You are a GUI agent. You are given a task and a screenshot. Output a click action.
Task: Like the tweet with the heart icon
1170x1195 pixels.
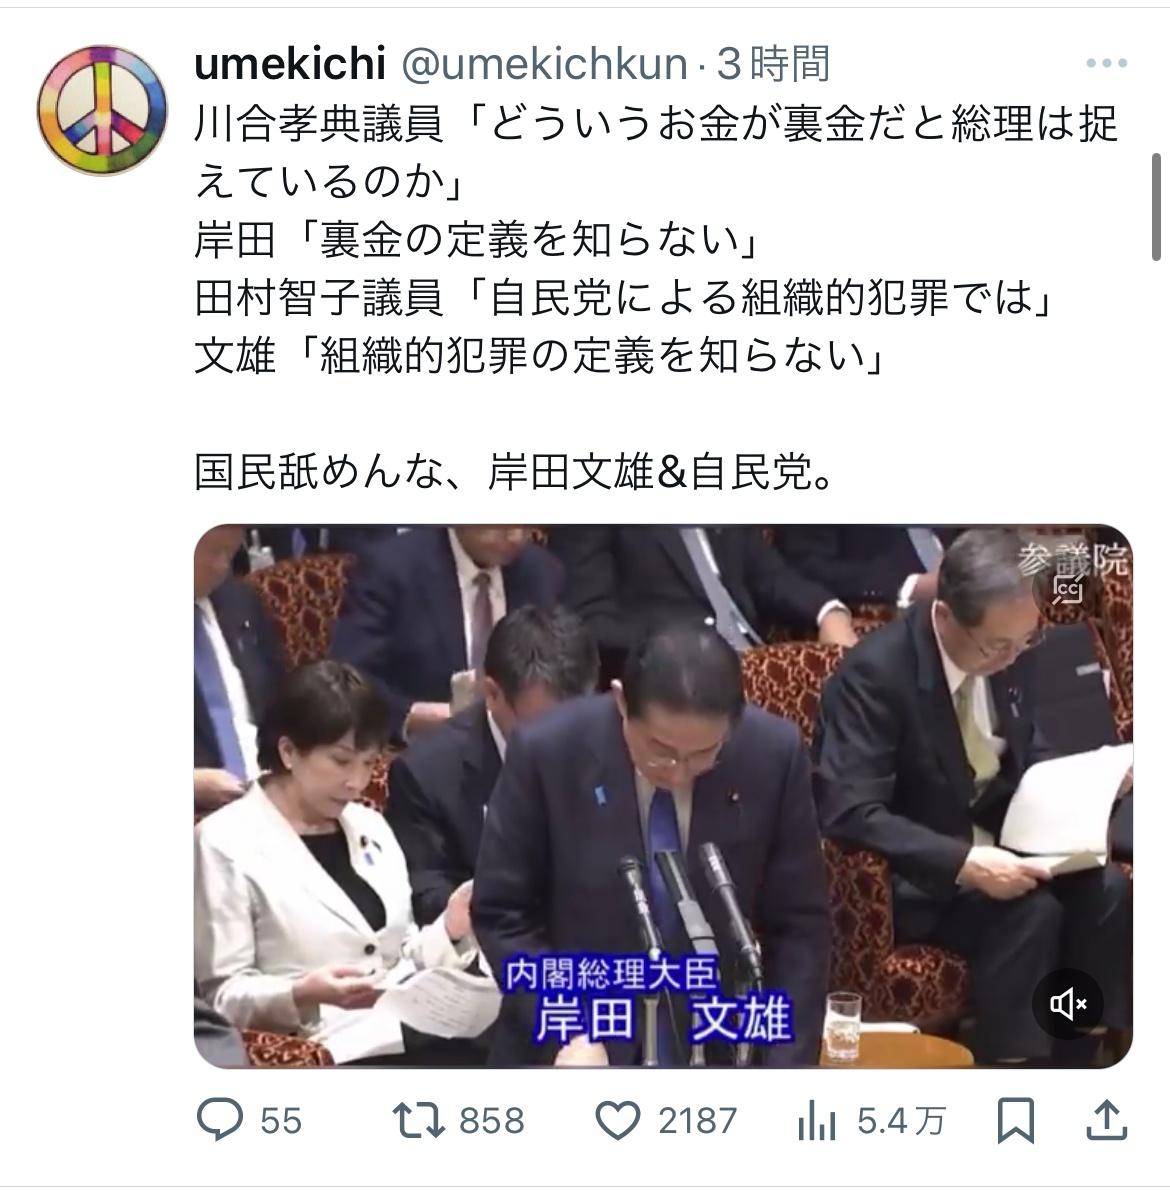pyautogui.click(x=617, y=1121)
